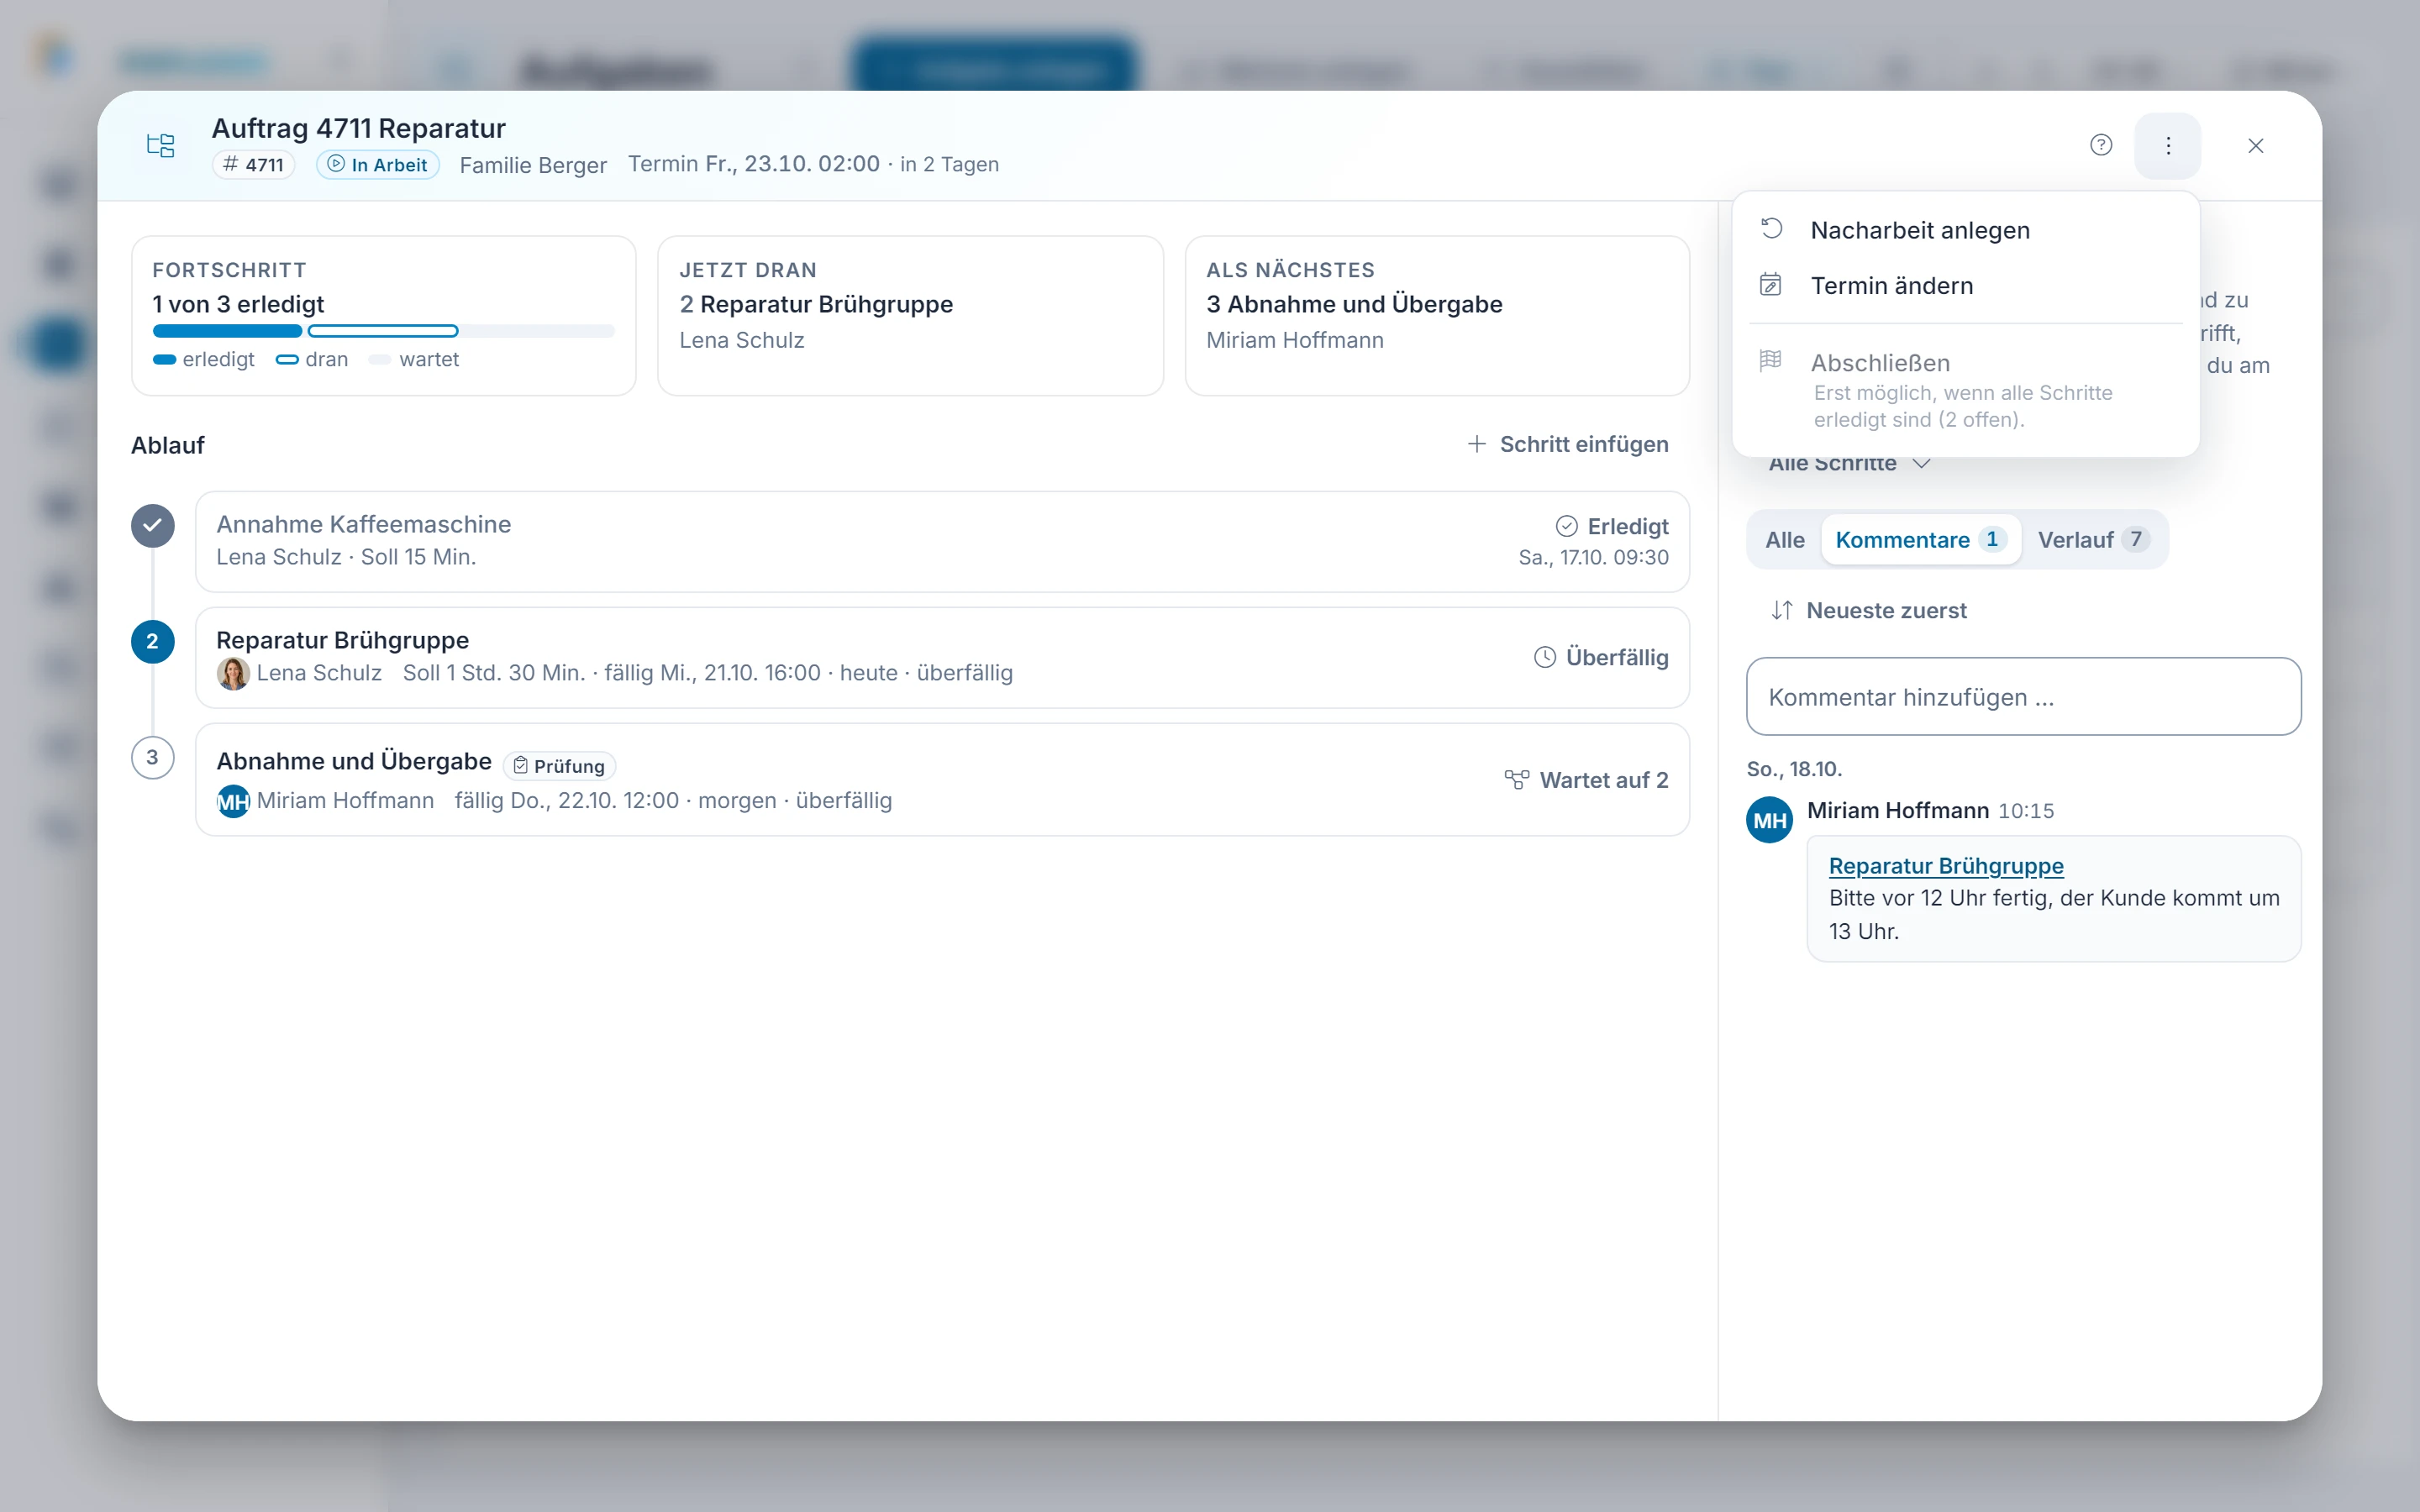Choose Termin ändern in the menu
This screenshot has width=2420, height=1512.
(1965, 285)
